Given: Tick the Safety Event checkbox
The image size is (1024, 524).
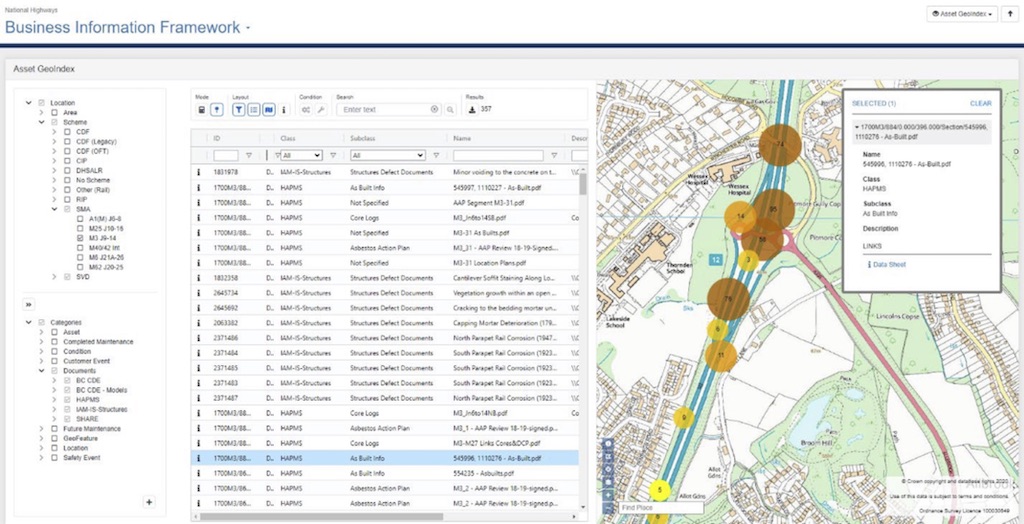Looking at the screenshot, I should pyautogui.click(x=54, y=458).
